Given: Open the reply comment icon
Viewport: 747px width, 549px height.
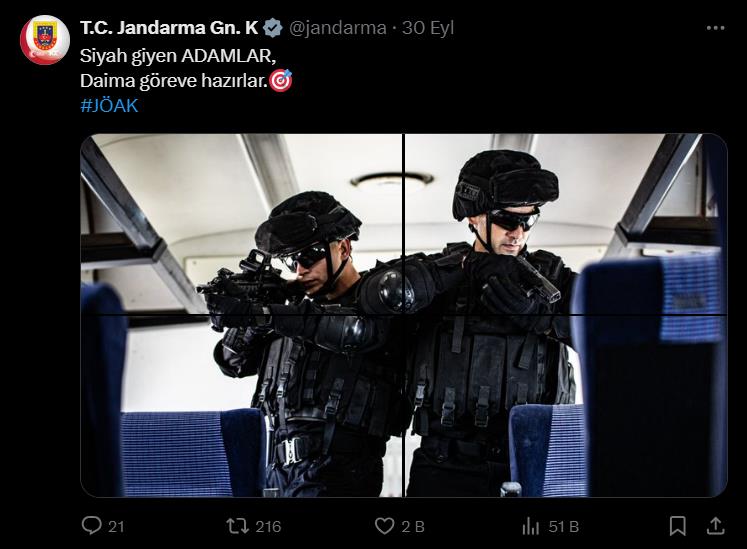Looking at the screenshot, I should point(91,525).
